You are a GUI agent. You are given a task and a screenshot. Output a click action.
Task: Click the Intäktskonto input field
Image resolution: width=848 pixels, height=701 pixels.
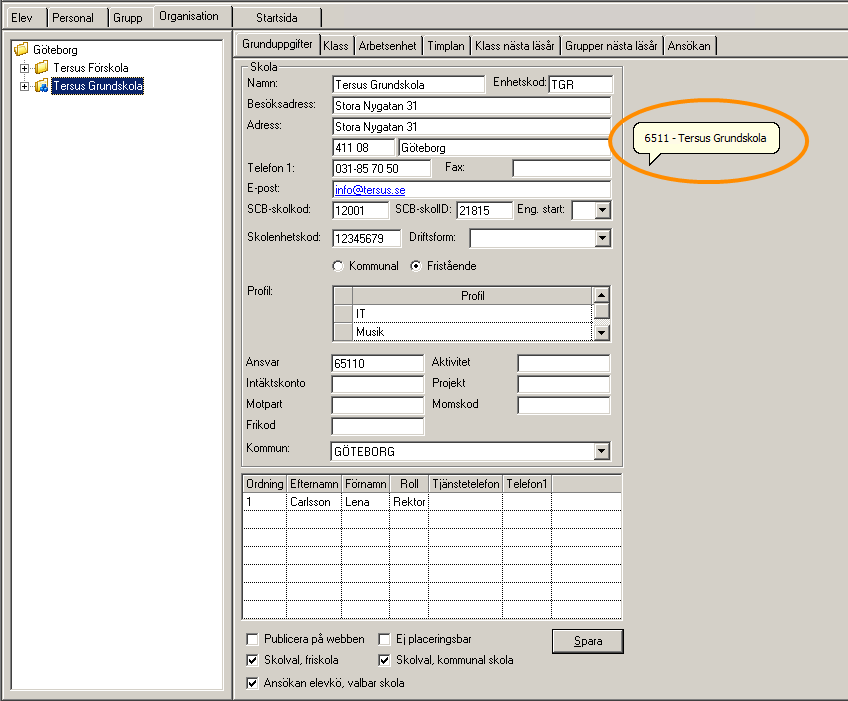[377, 385]
